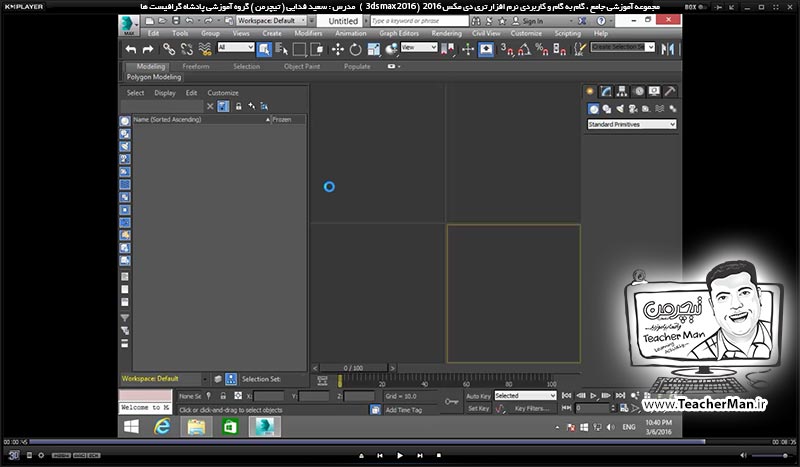The image size is (800, 467).
Task: Open Workspace: Default dropdown in title bar
Action: (x=271, y=20)
